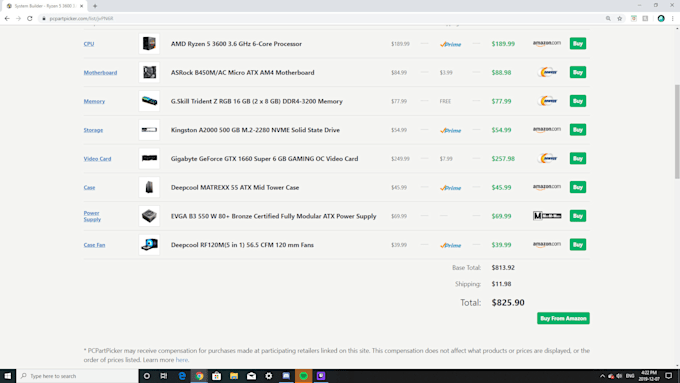This screenshot has width=680, height=383.
Task: Open Microsoft Edge from the taskbar
Action: [182, 376]
